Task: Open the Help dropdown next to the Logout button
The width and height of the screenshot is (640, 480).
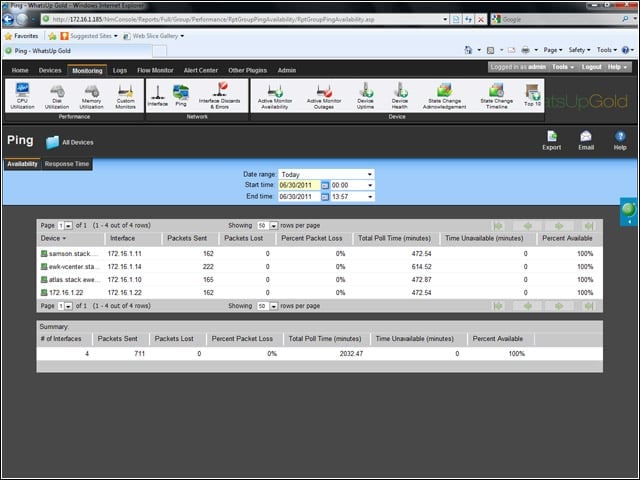Action: tap(617, 67)
